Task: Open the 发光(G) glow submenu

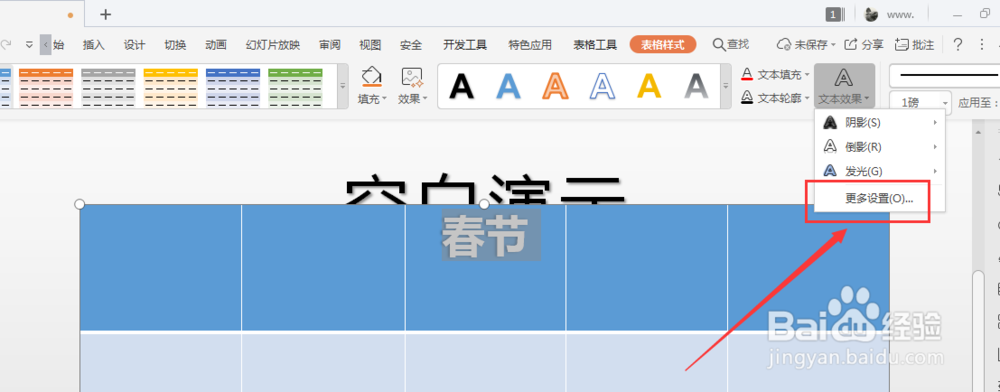Action: click(x=880, y=171)
